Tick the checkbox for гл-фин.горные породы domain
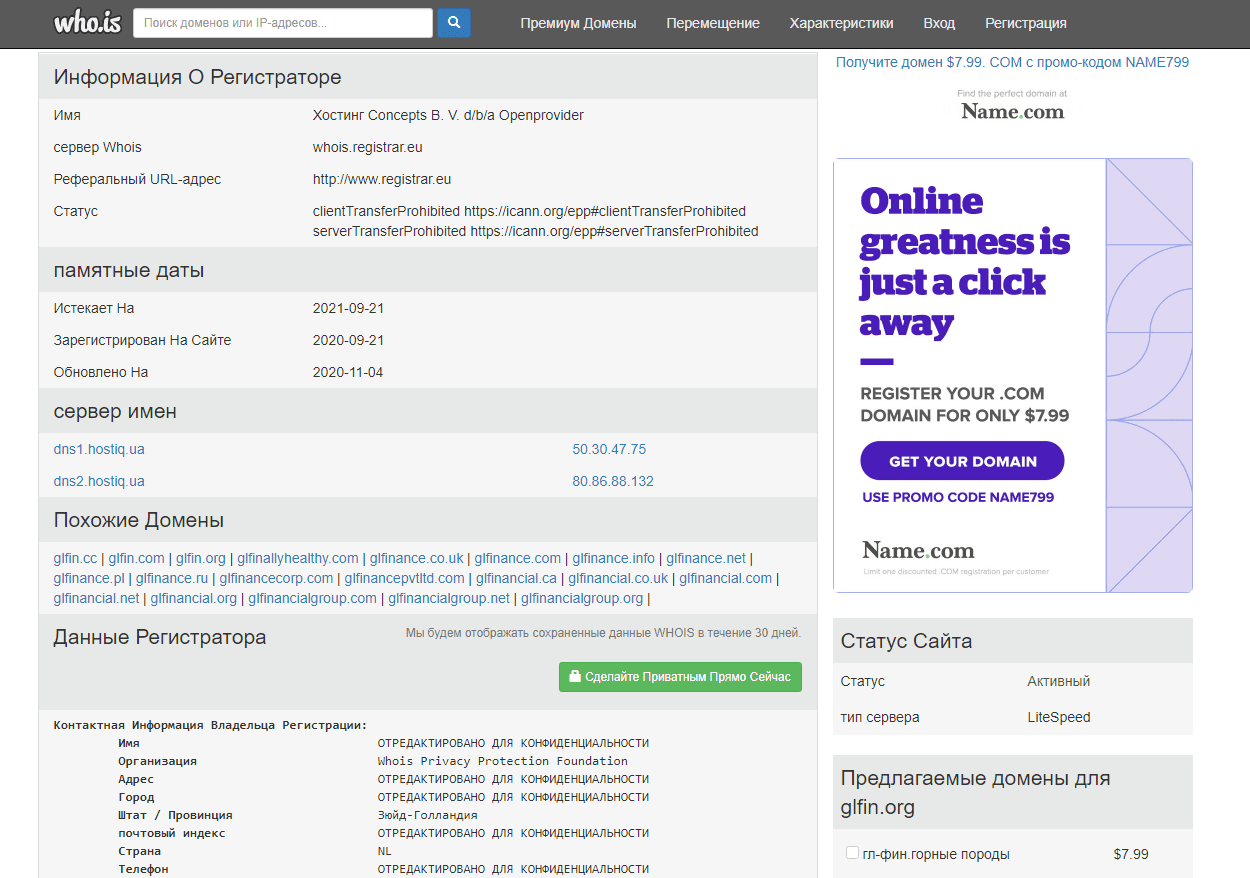Screen dimensions: 1250x878 [852, 853]
